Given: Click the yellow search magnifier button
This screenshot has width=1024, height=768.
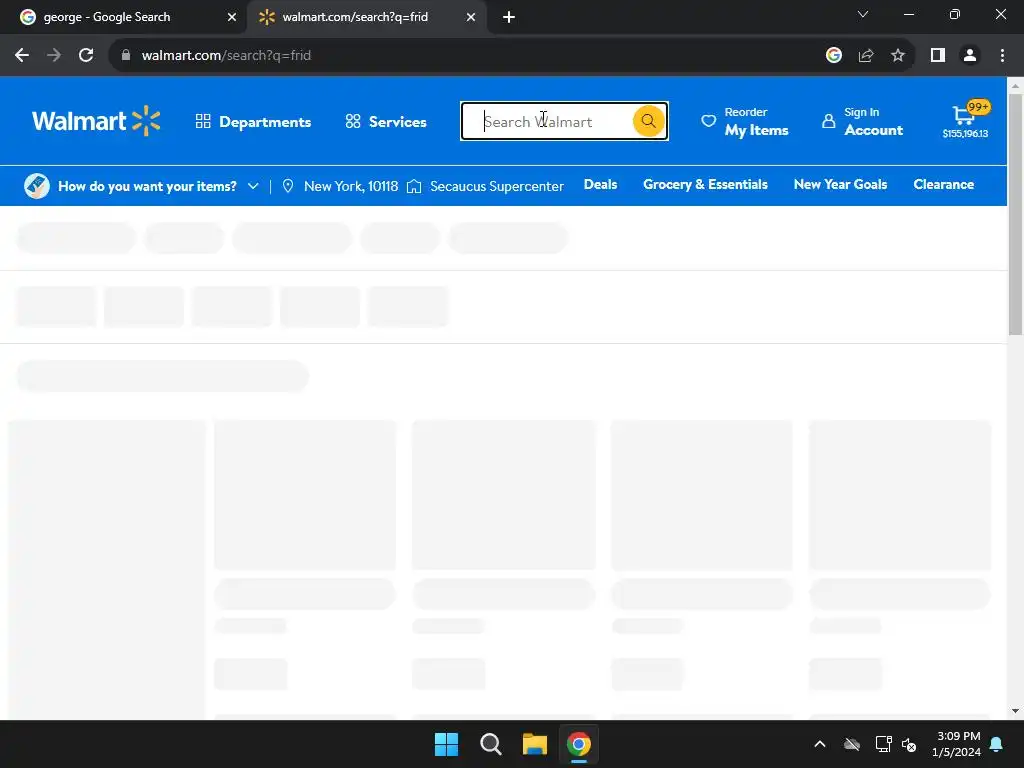Looking at the screenshot, I should point(648,121).
